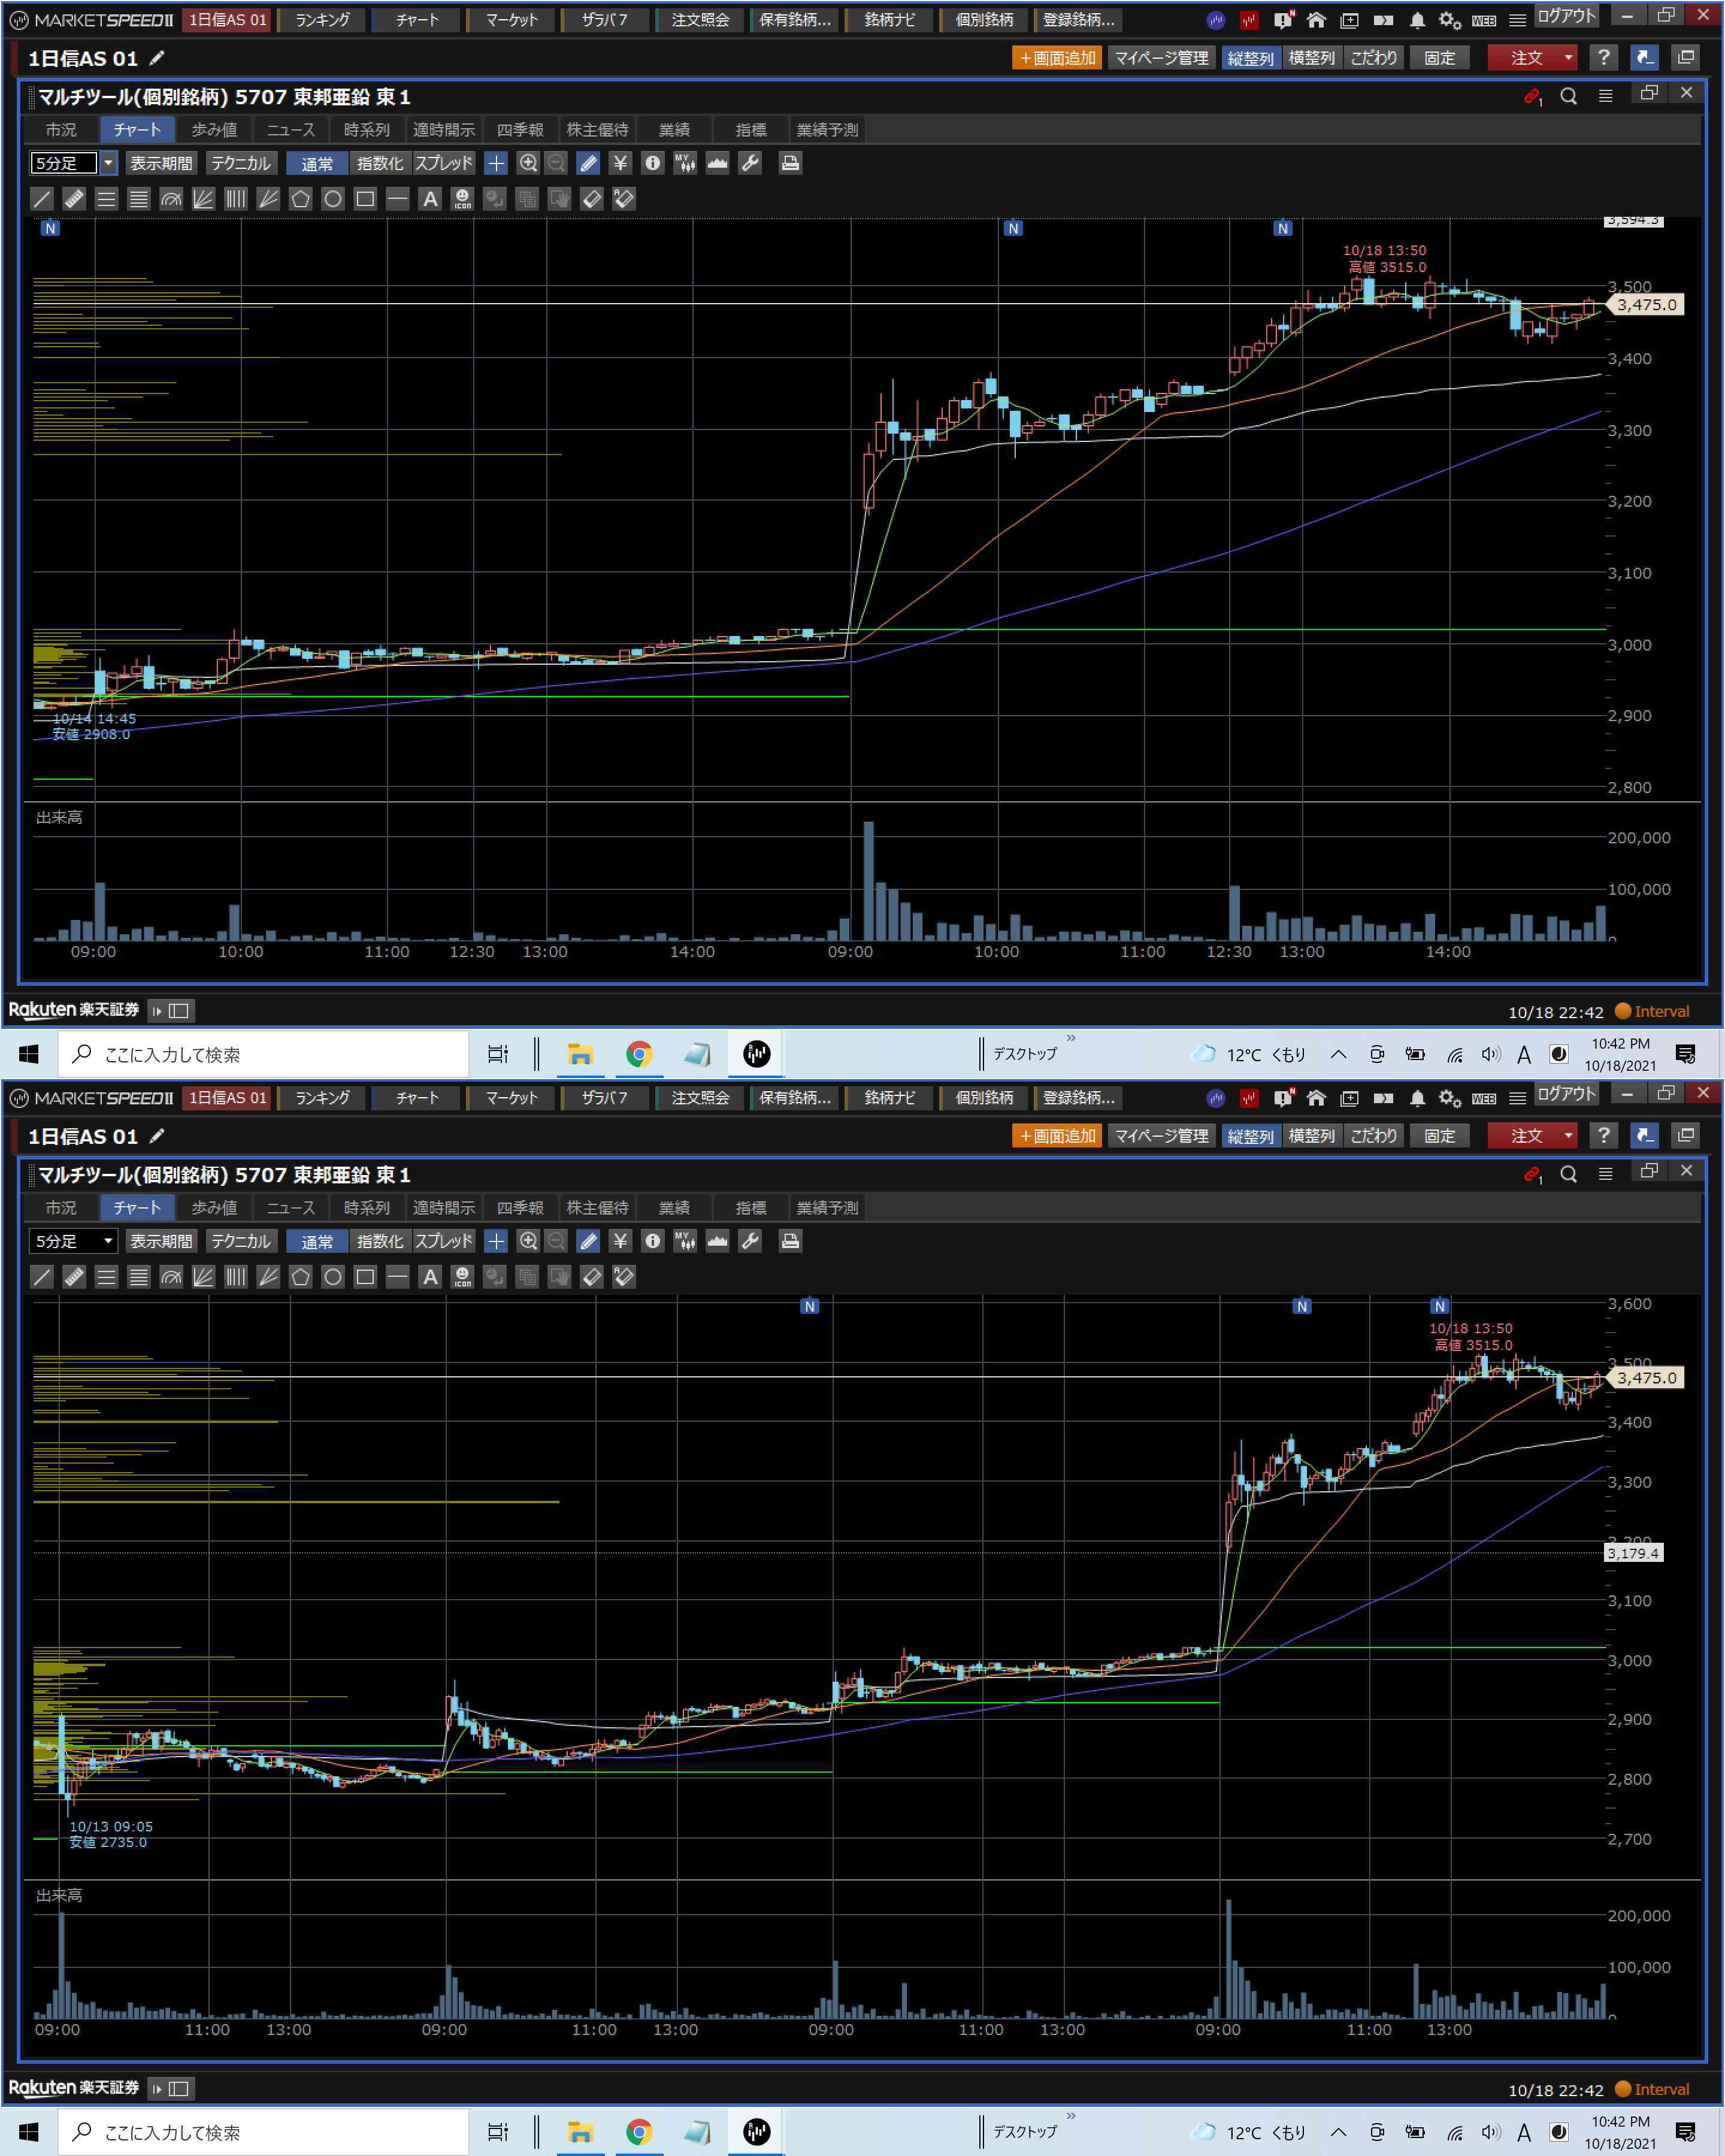Click eraser tool in top chart drawing bar

click(591, 199)
